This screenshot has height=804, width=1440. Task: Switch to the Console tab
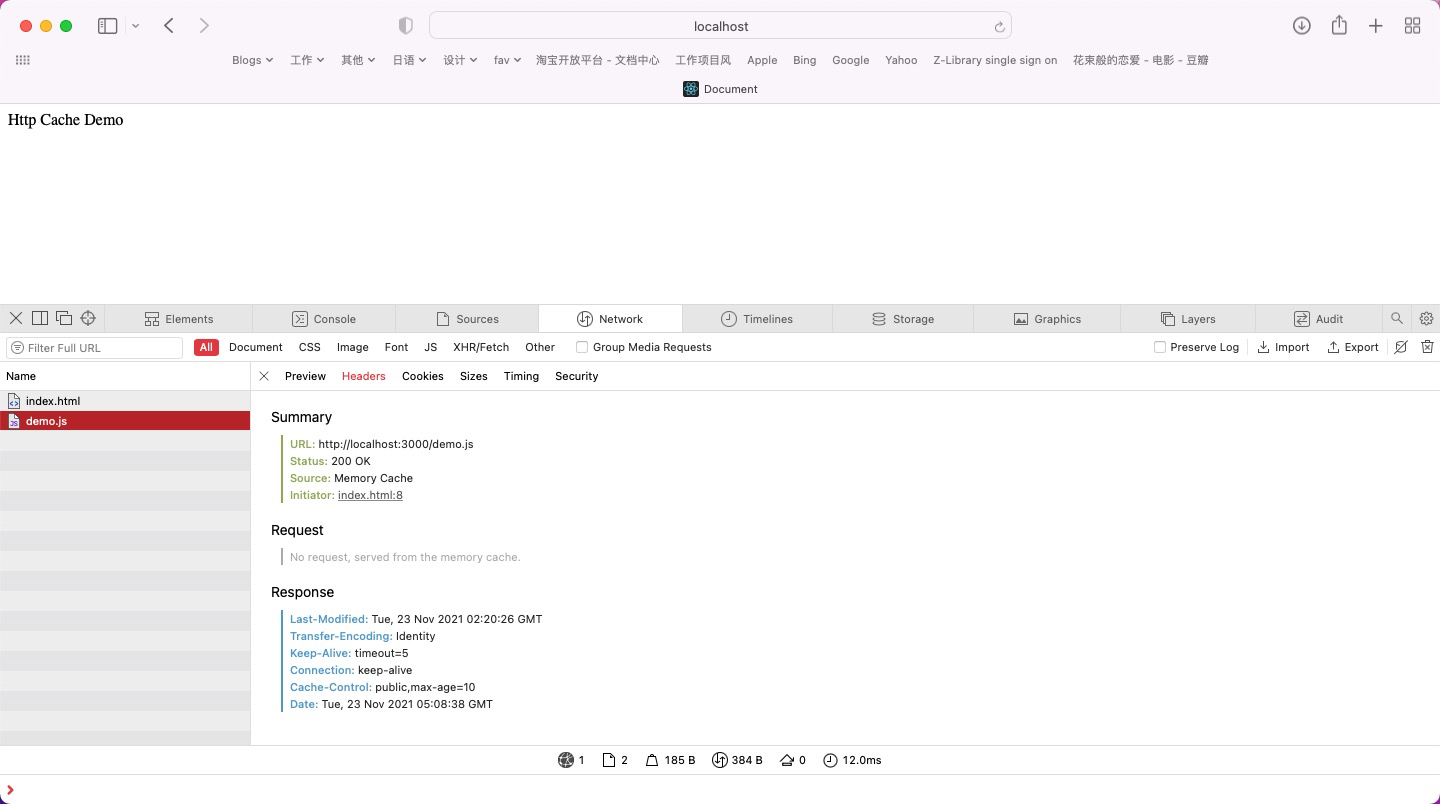point(324,319)
